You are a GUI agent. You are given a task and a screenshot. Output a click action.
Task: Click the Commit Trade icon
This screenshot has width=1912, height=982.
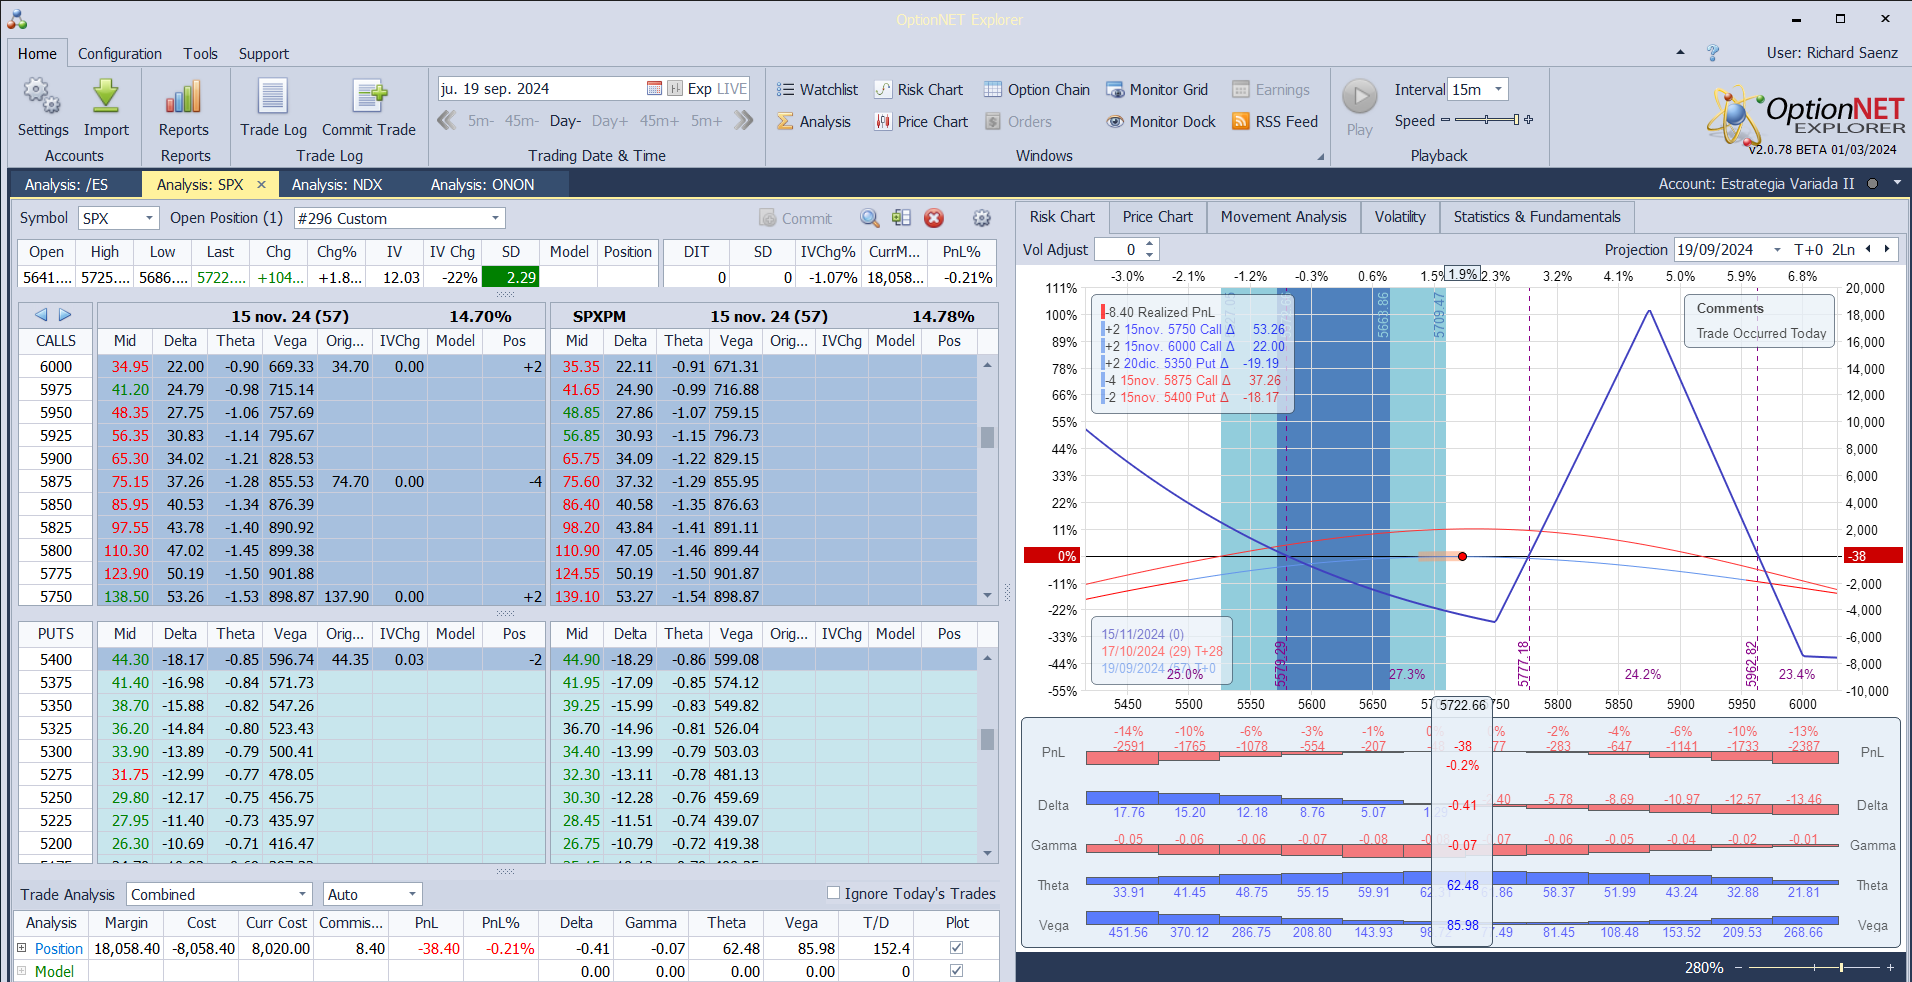pyautogui.click(x=369, y=98)
